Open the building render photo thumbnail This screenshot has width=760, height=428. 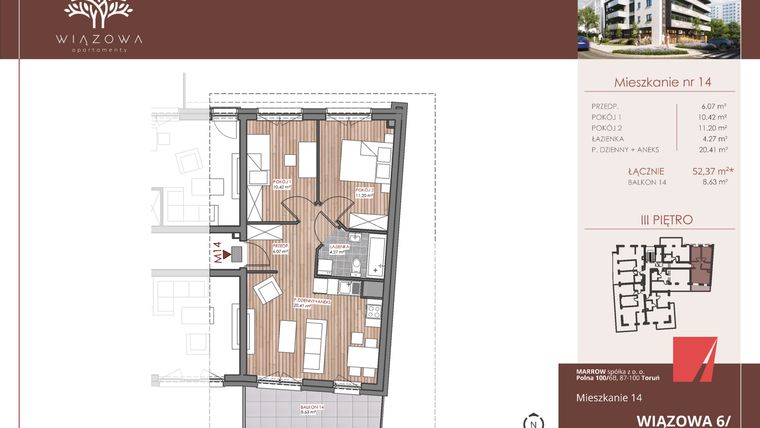point(659,29)
